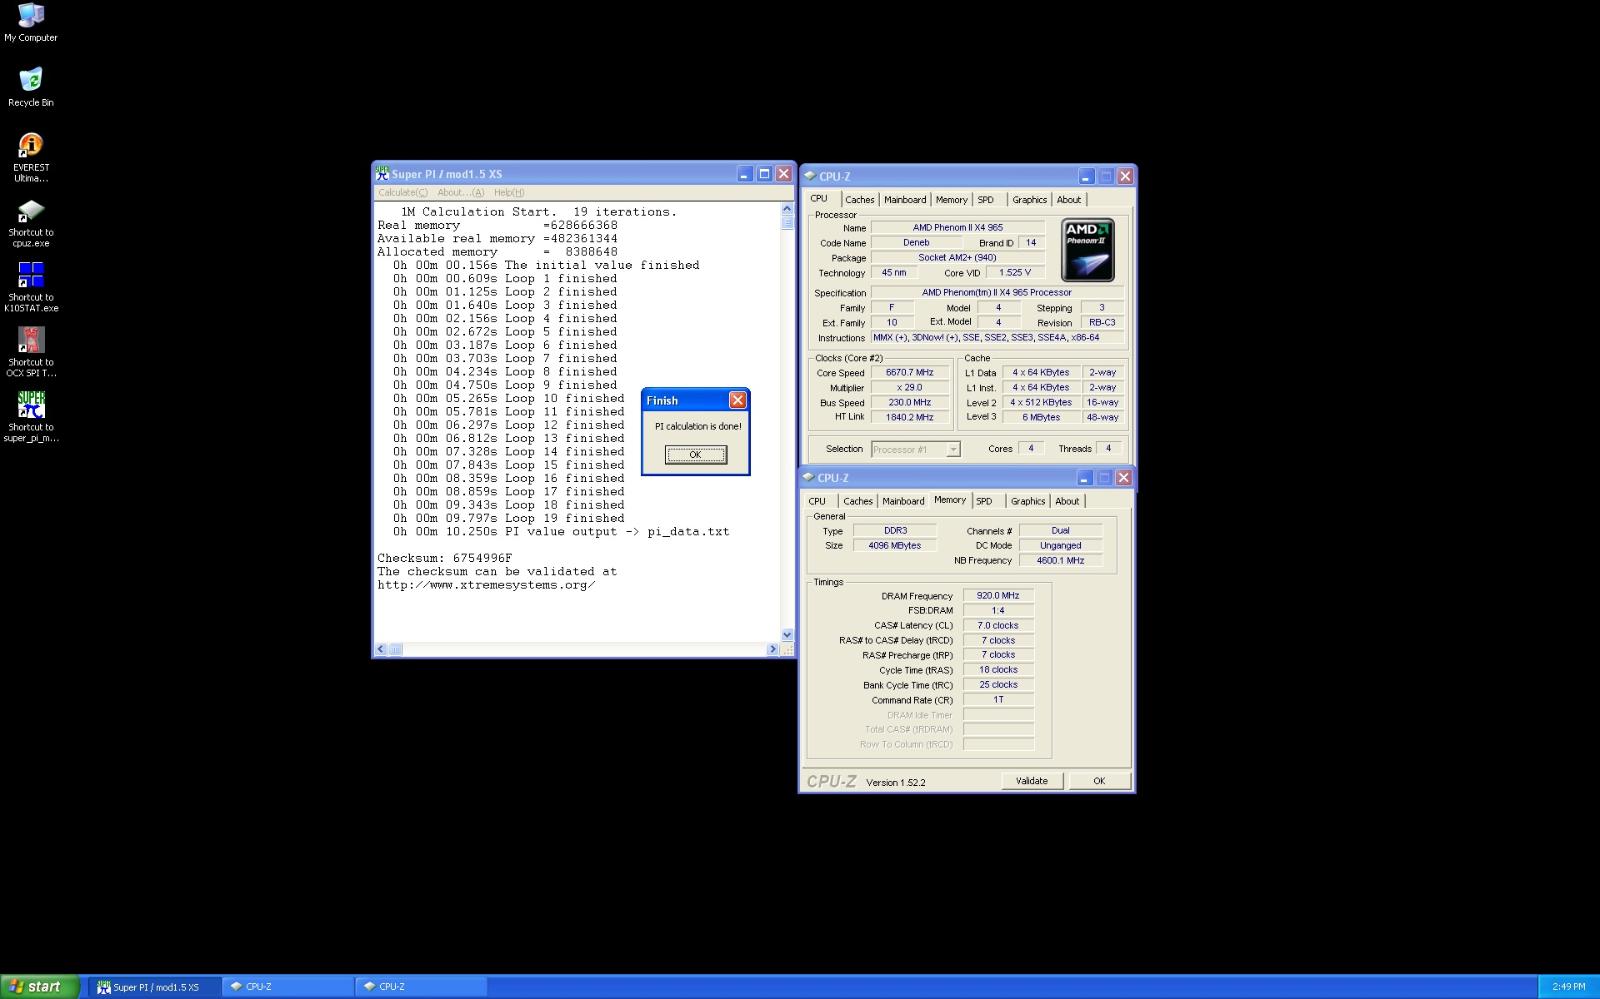1600x999 pixels.
Task: Switch to SPD tab in lower CPU-Z
Action: (x=985, y=501)
